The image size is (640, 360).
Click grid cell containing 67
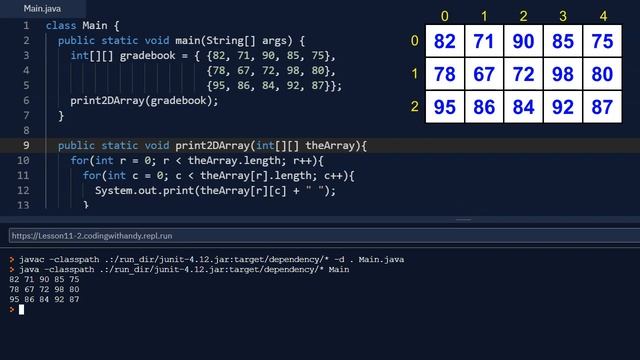pyautogui.click(x=484, y=74)
